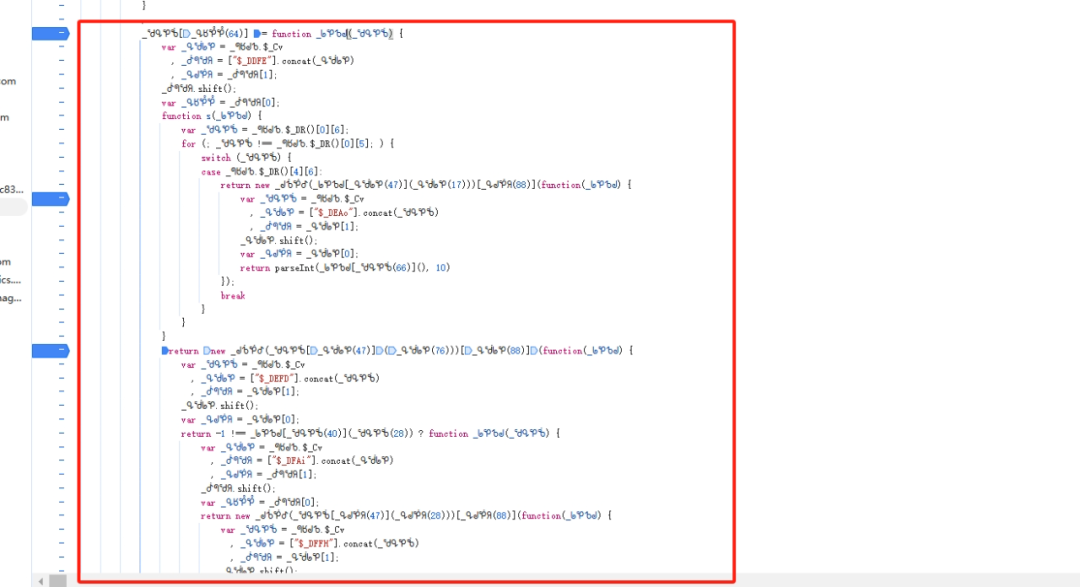
Task: Remove gutter breakpoint on the "= function" assignment line
Action: pos(49,33)
